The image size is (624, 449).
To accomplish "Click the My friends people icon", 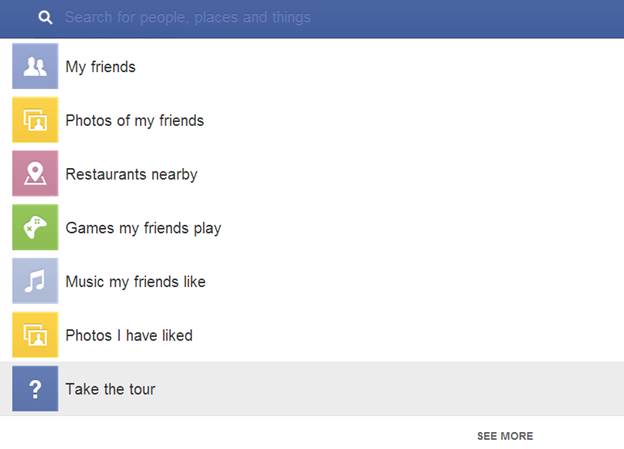I will pyautogui.click(x=35, y=66).
